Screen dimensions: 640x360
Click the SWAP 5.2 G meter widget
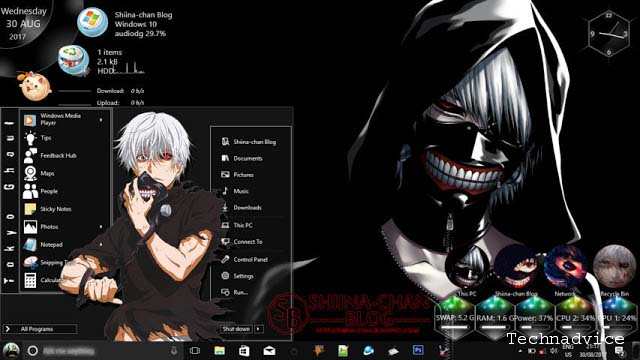[x=455, y=318]
